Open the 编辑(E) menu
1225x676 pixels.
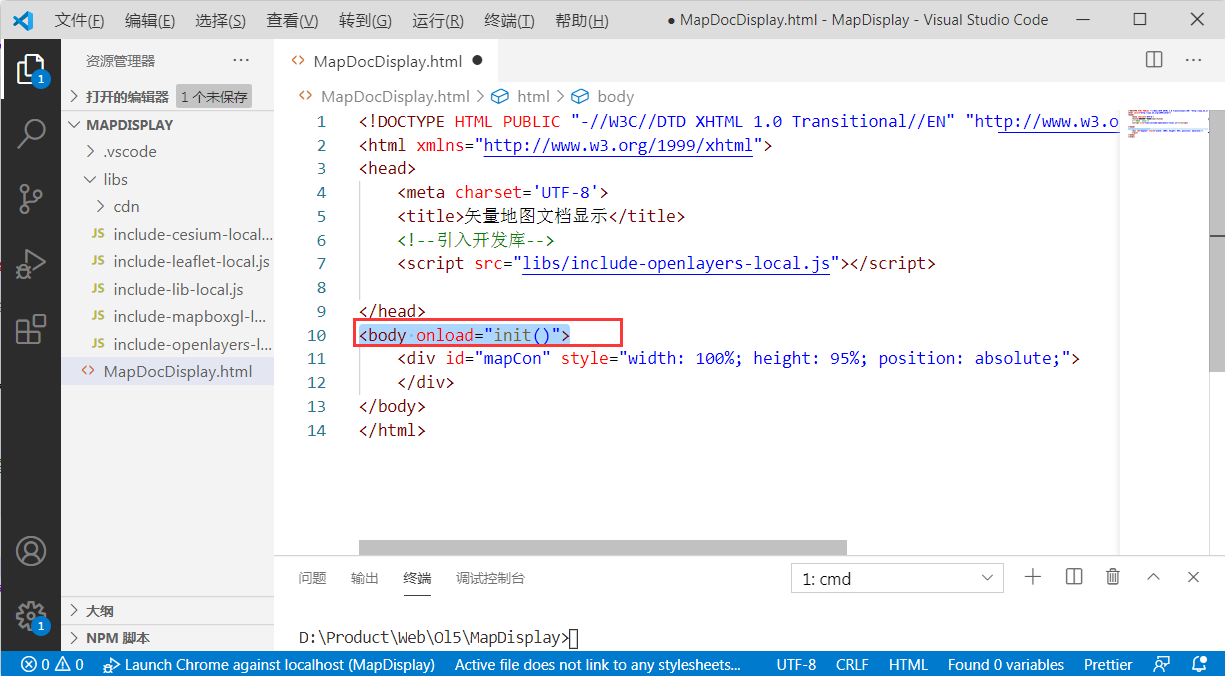[x=150, y=20]
